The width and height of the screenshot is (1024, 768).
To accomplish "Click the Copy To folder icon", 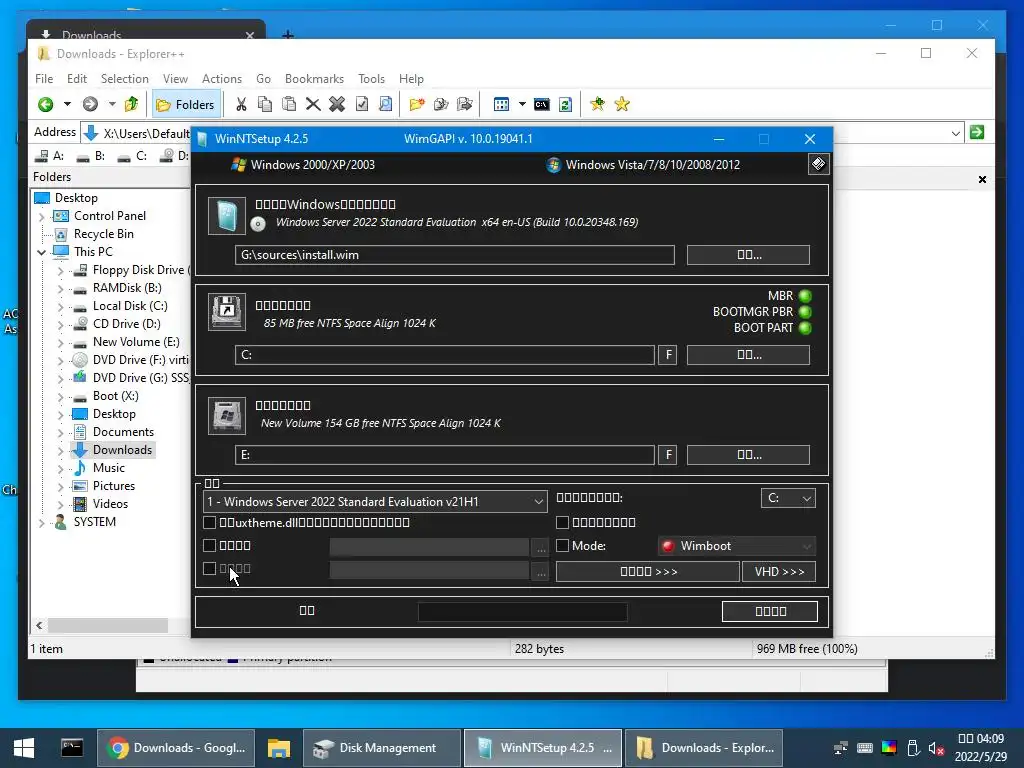I will (x=441, y=104).
